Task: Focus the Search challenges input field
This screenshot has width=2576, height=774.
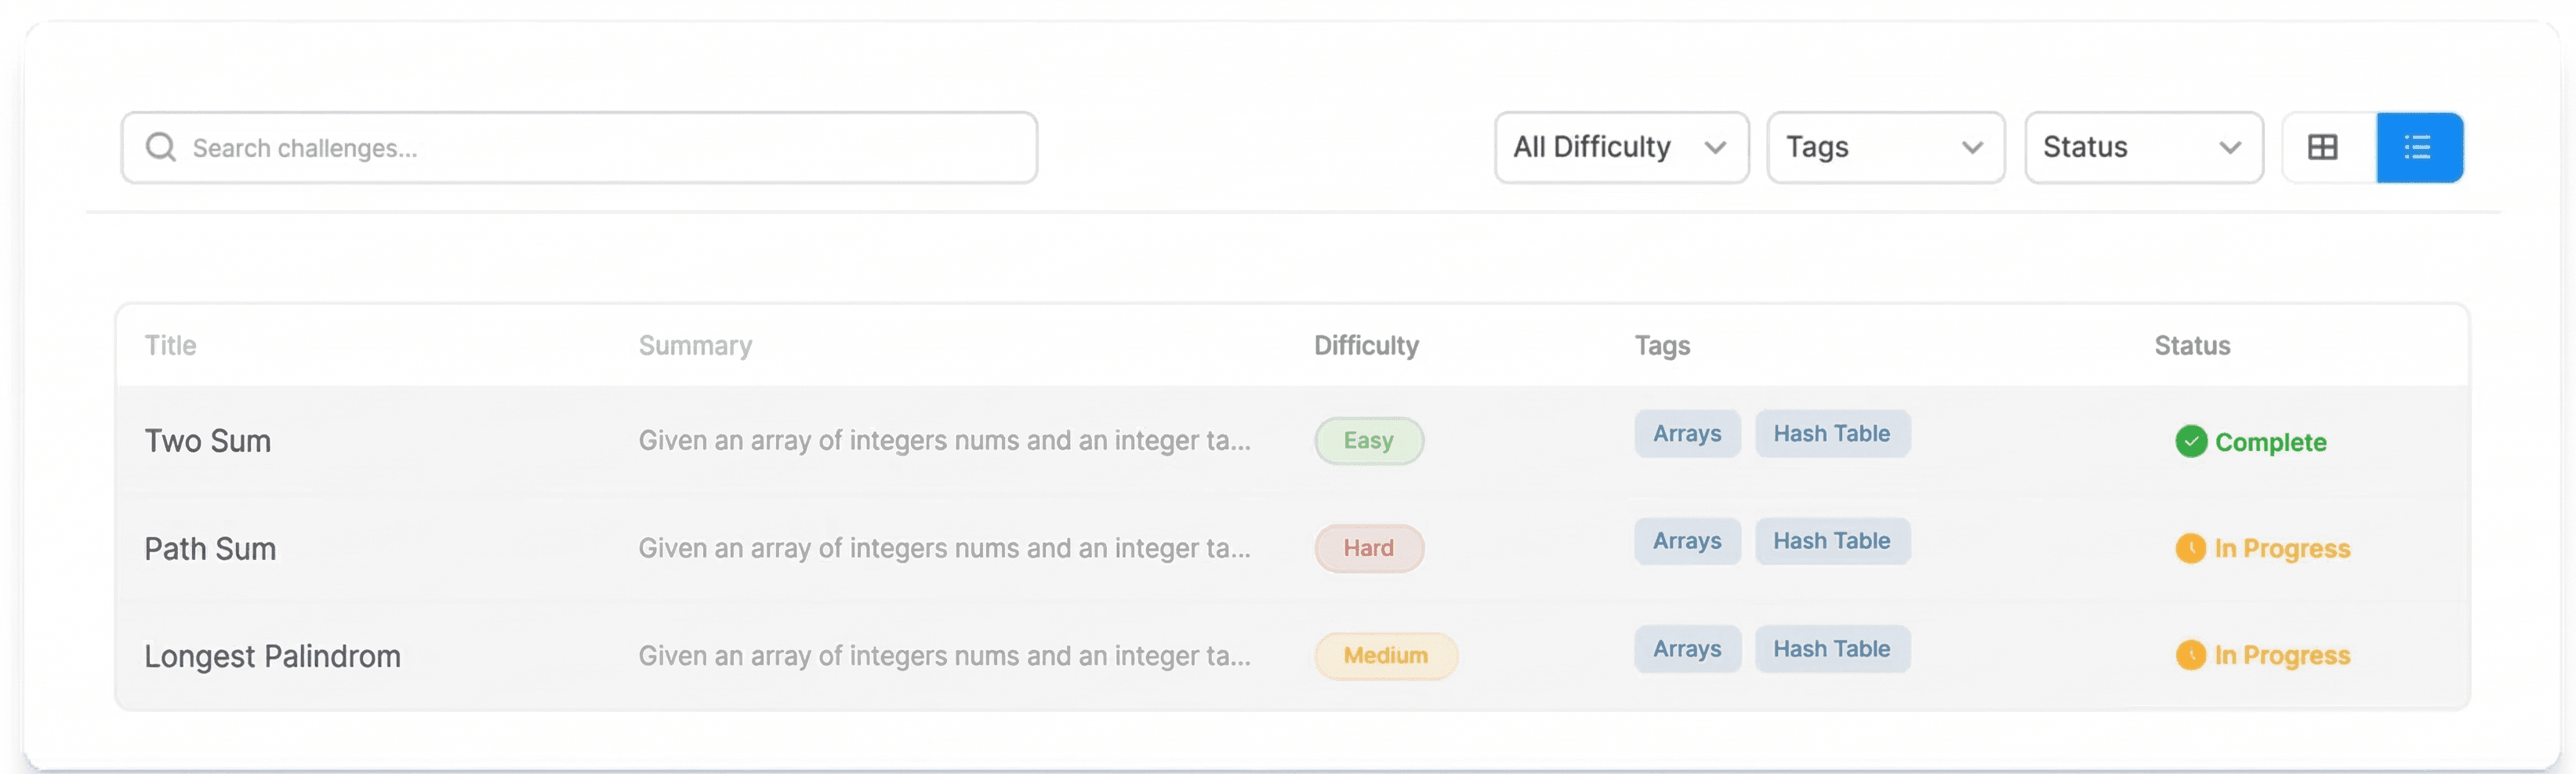Action: coord(579,147)
